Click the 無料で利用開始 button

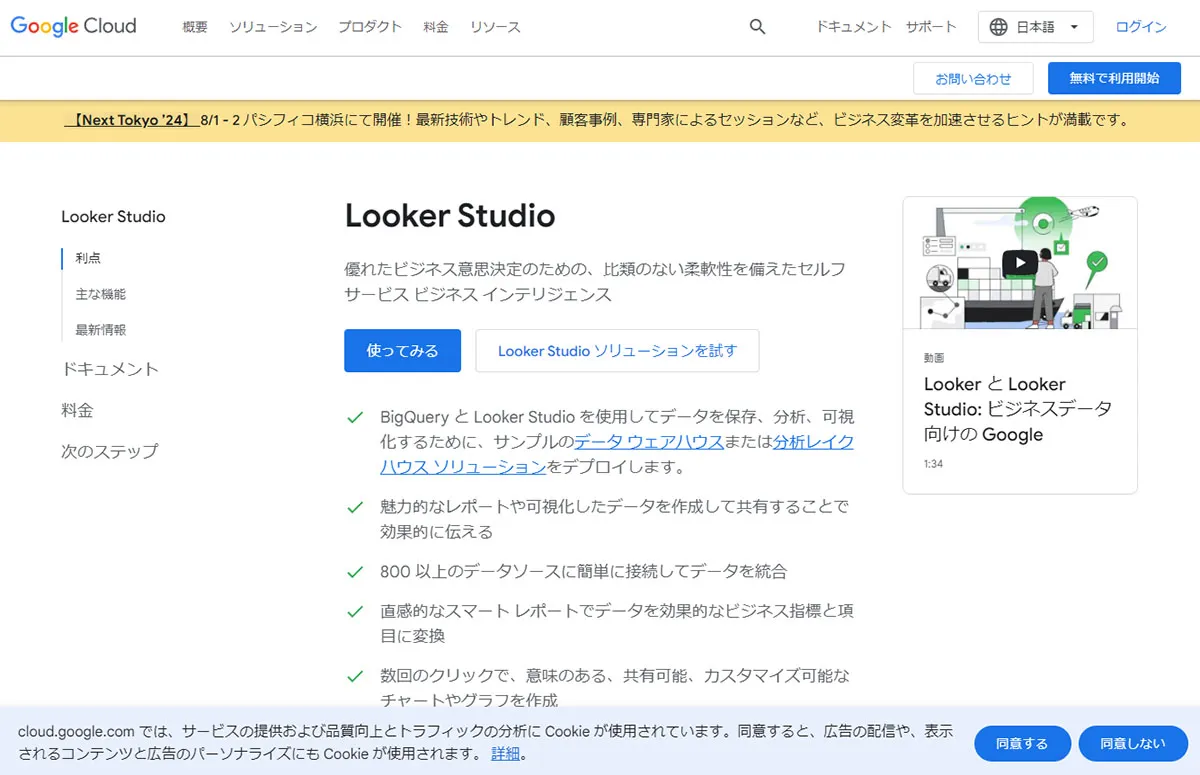(x=1114, y=77)
